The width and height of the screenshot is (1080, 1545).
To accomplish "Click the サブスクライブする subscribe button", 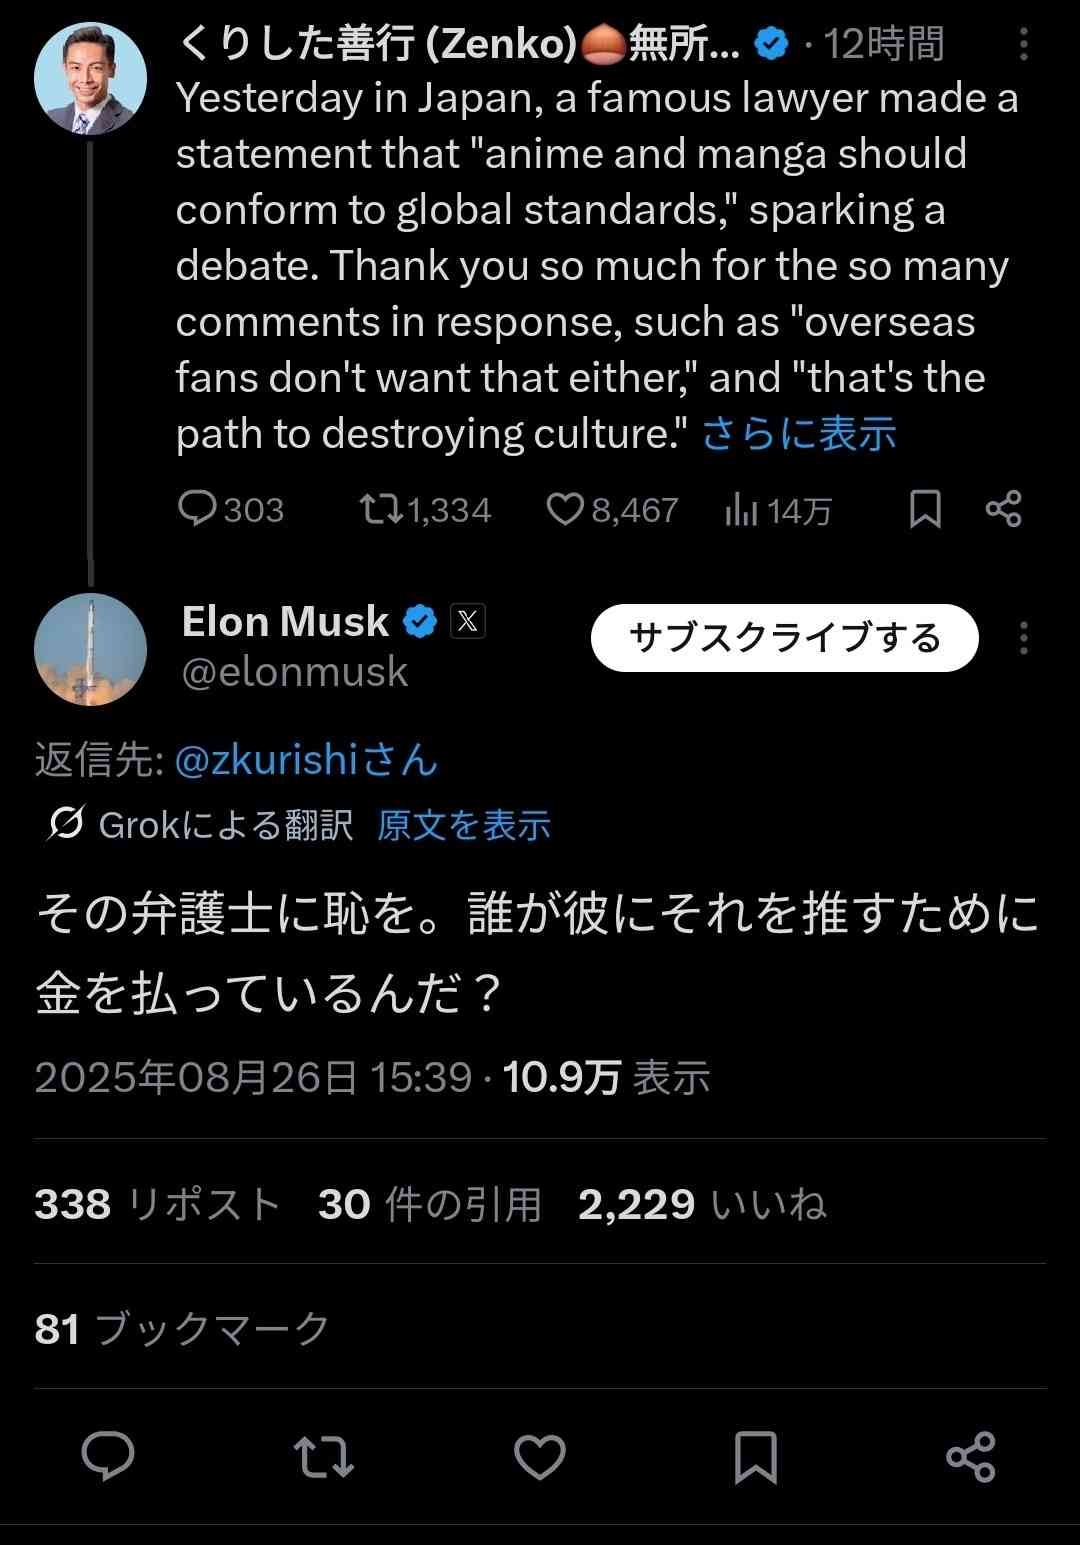I will (x=784, y=638).
